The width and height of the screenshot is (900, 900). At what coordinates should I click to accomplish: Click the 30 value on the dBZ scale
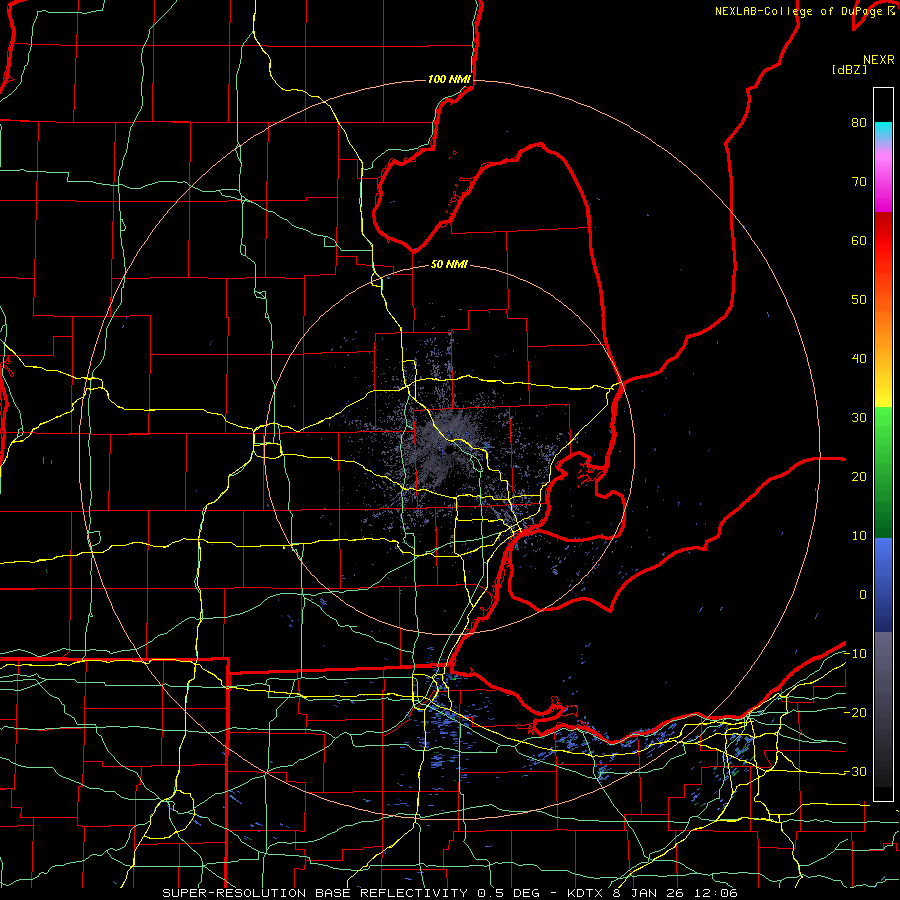[859, 417]
